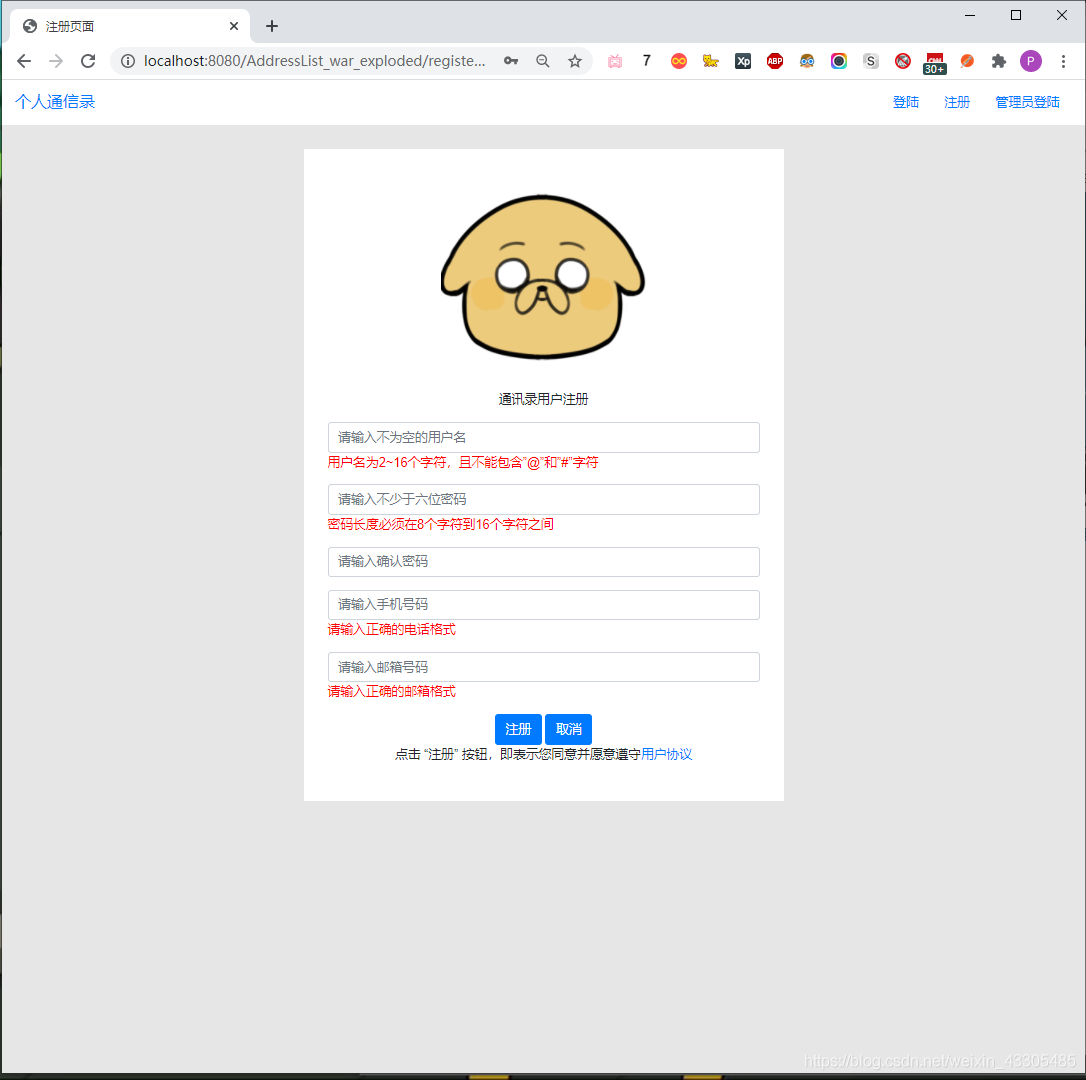Open a new browser tab
The width and height of the screenshot is (1086, 1080).
coord(272,26)
